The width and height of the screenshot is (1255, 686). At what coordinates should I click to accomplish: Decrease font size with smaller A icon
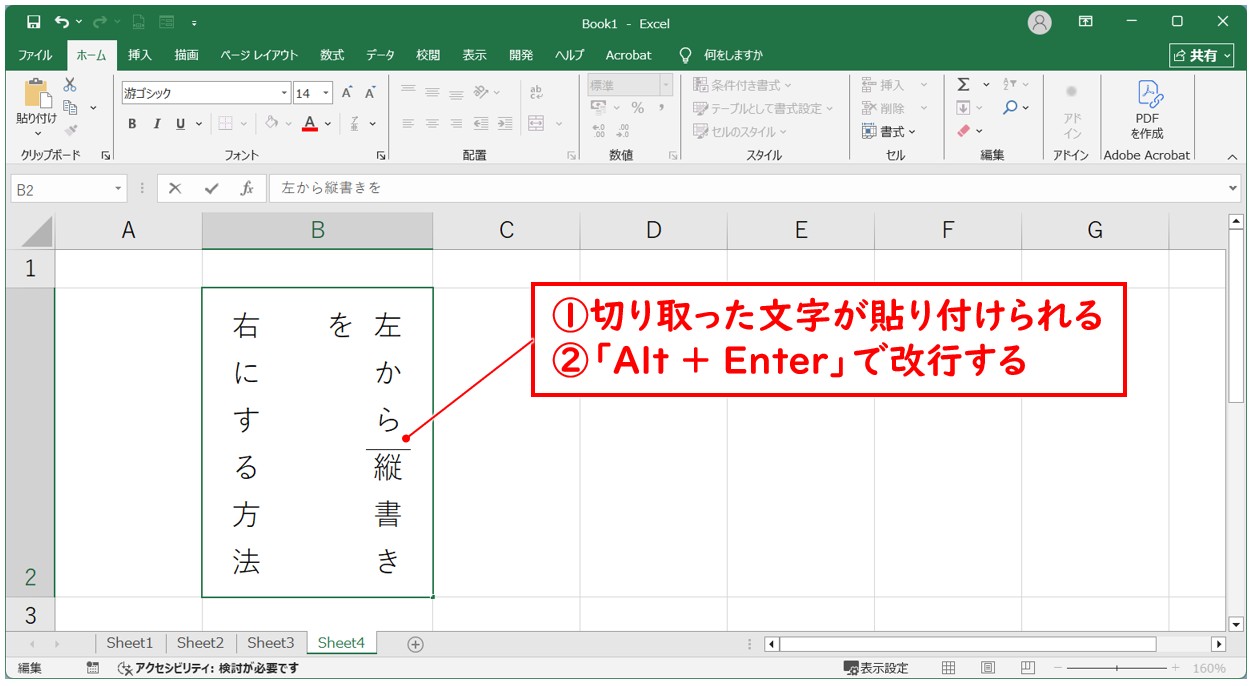[369, 93]
